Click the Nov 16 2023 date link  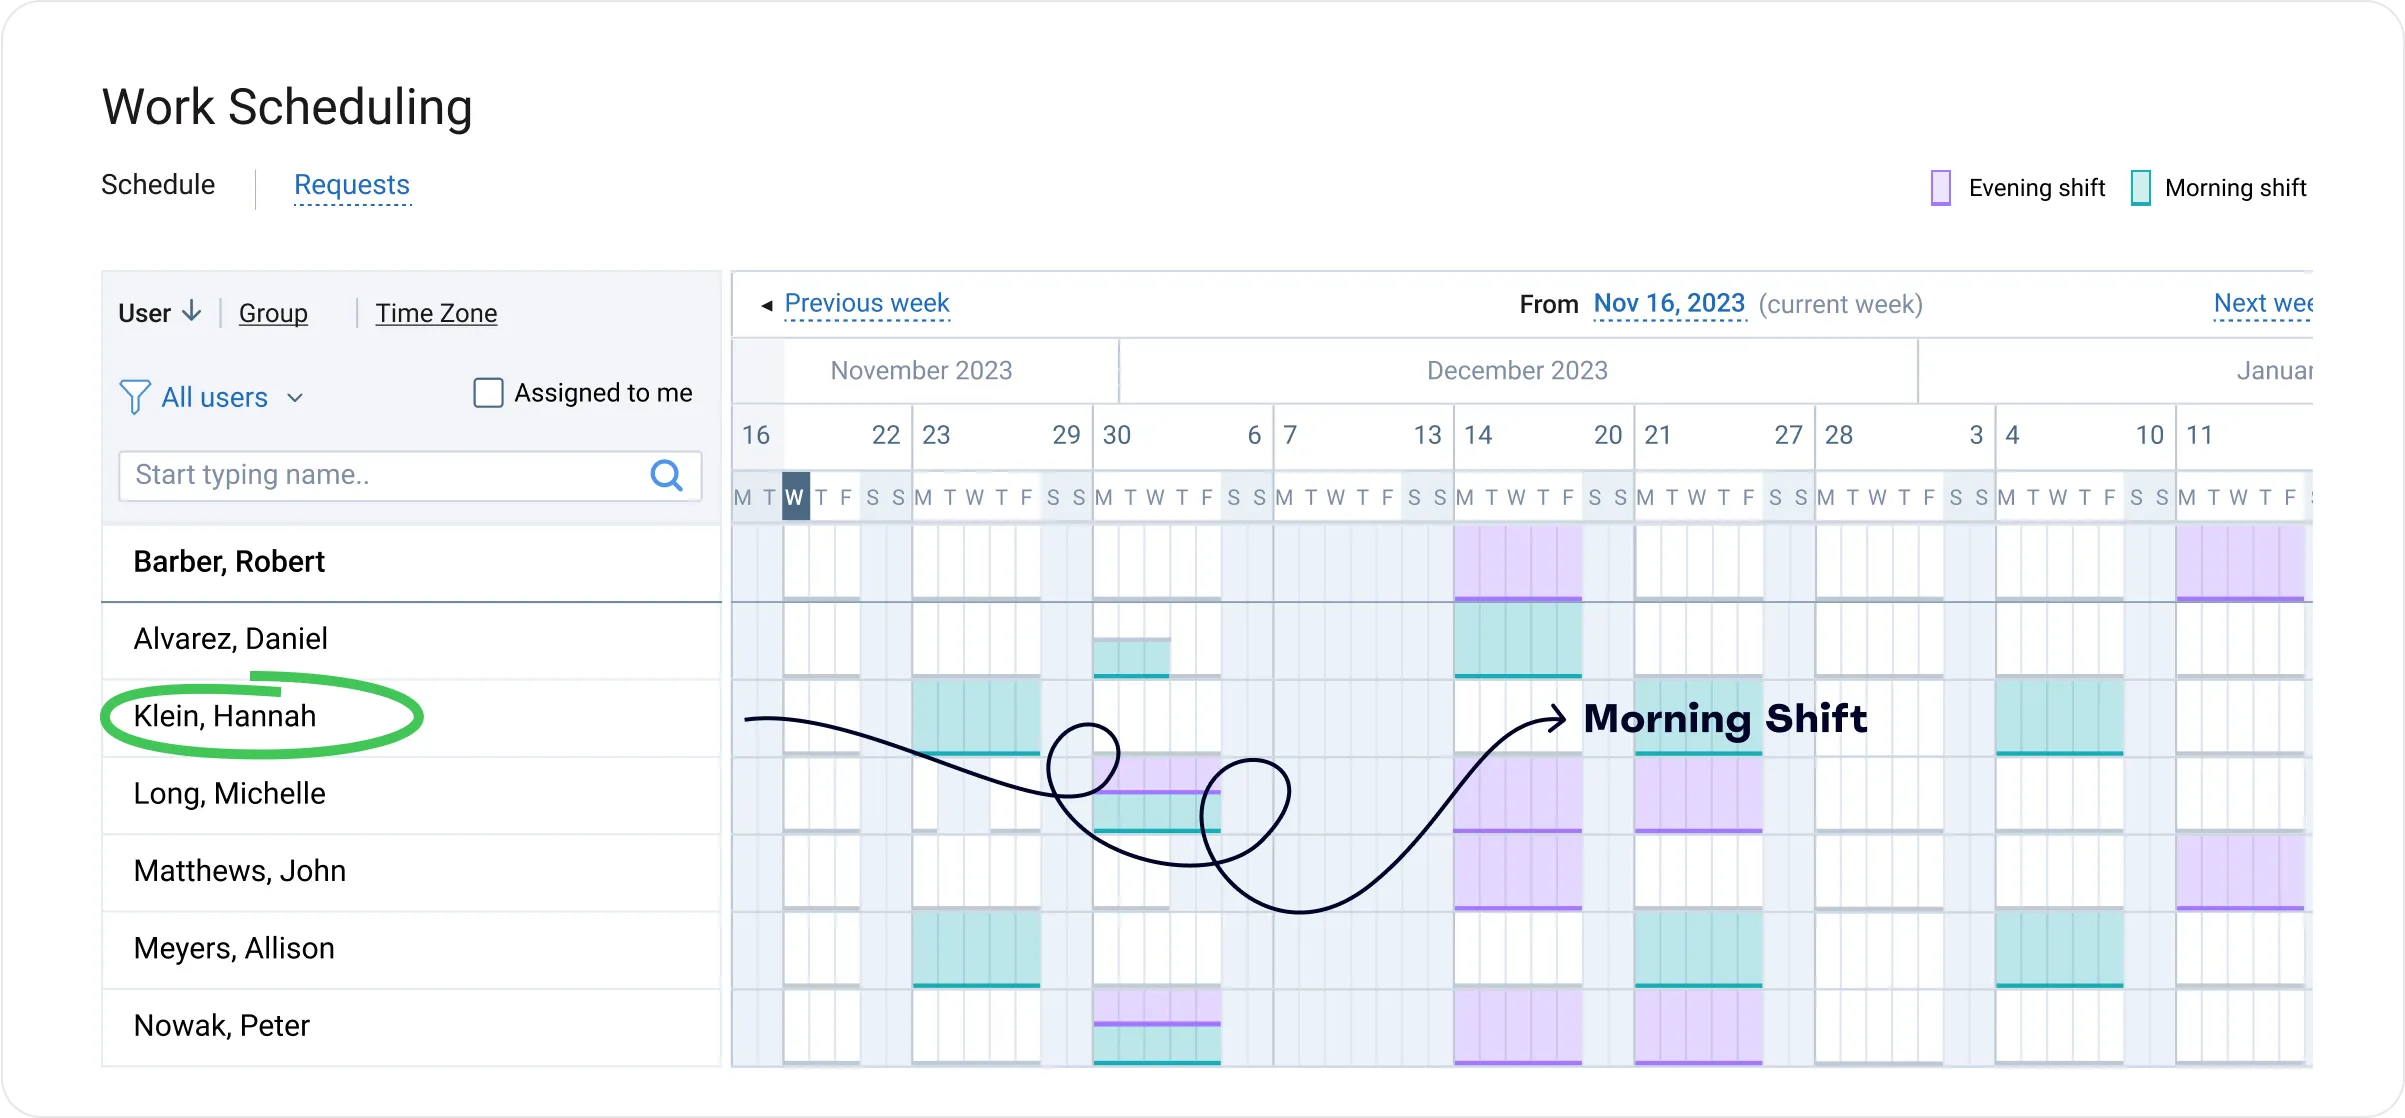click(1669, 302)
